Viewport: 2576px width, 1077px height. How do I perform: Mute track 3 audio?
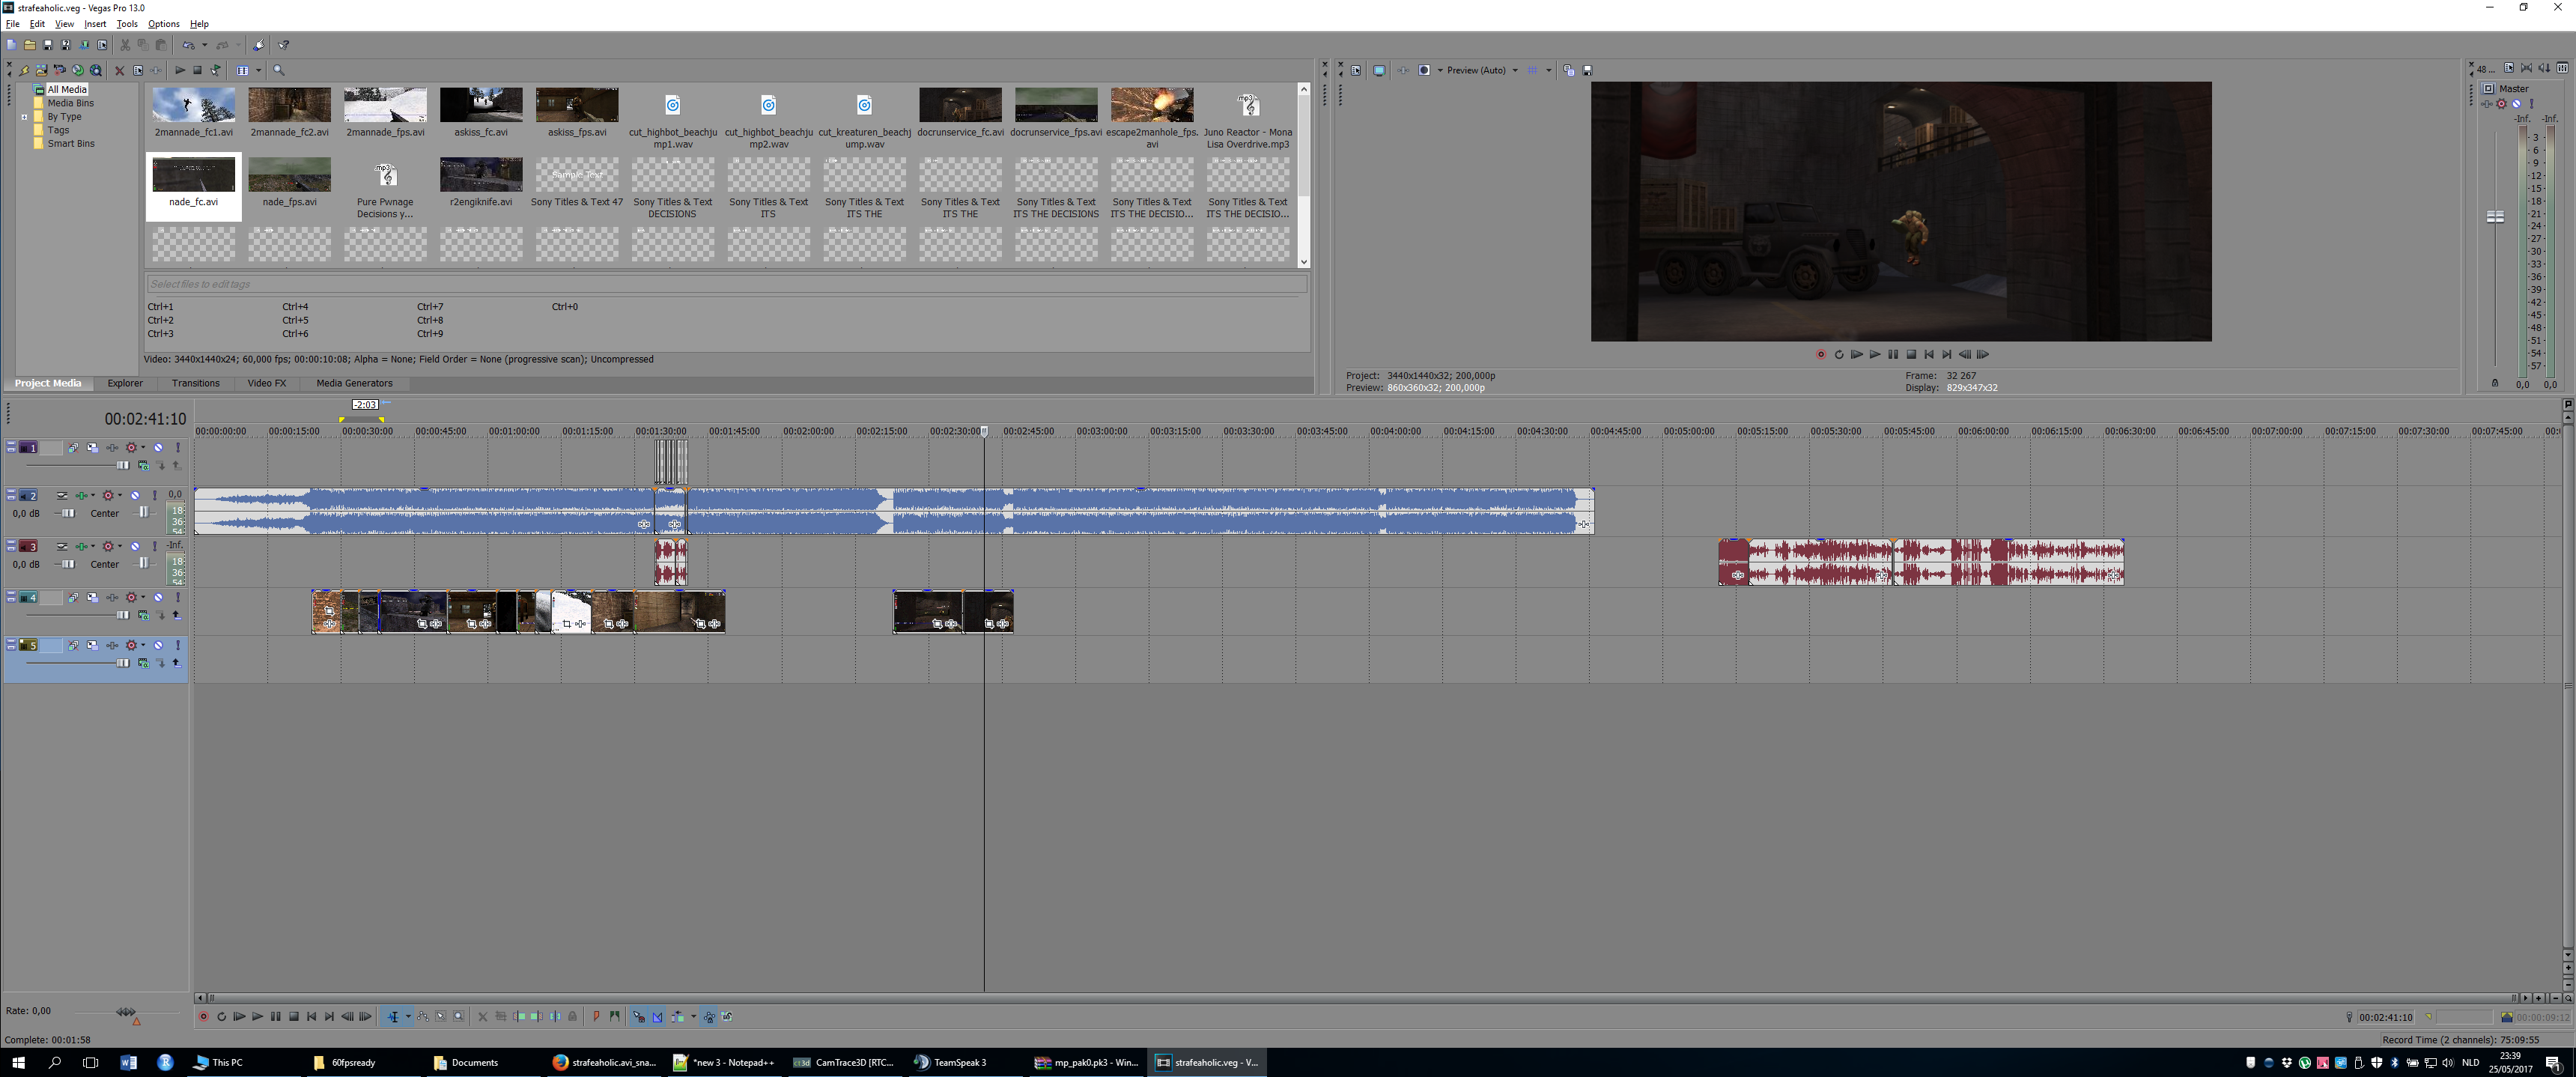135,546
